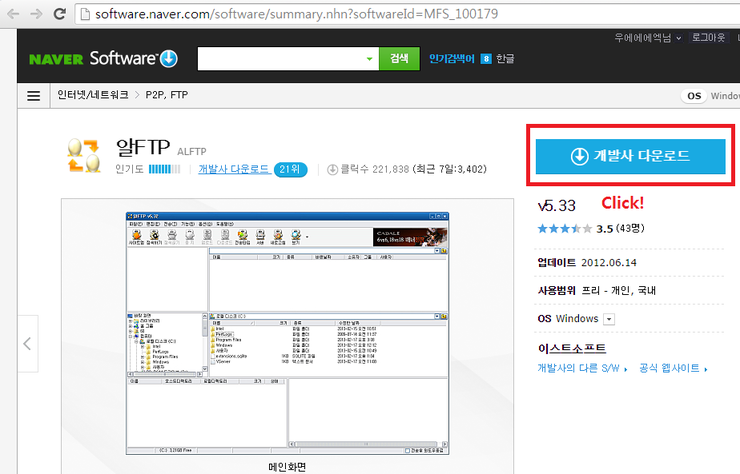Viewport: 740px width, 474px height.
Task: Go to 인터넷/네트워크 breadcrumb category
Action: click(x=92, y=95)
